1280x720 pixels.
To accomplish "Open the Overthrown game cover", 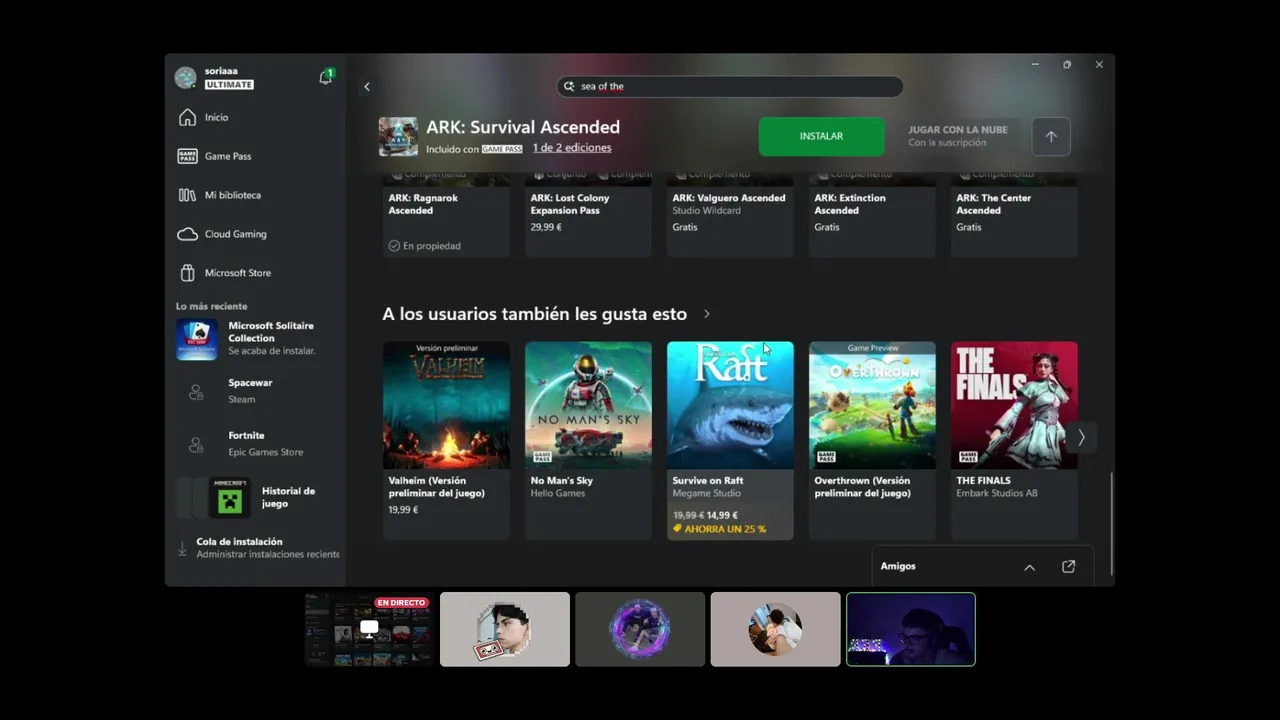I will [872, 405].
